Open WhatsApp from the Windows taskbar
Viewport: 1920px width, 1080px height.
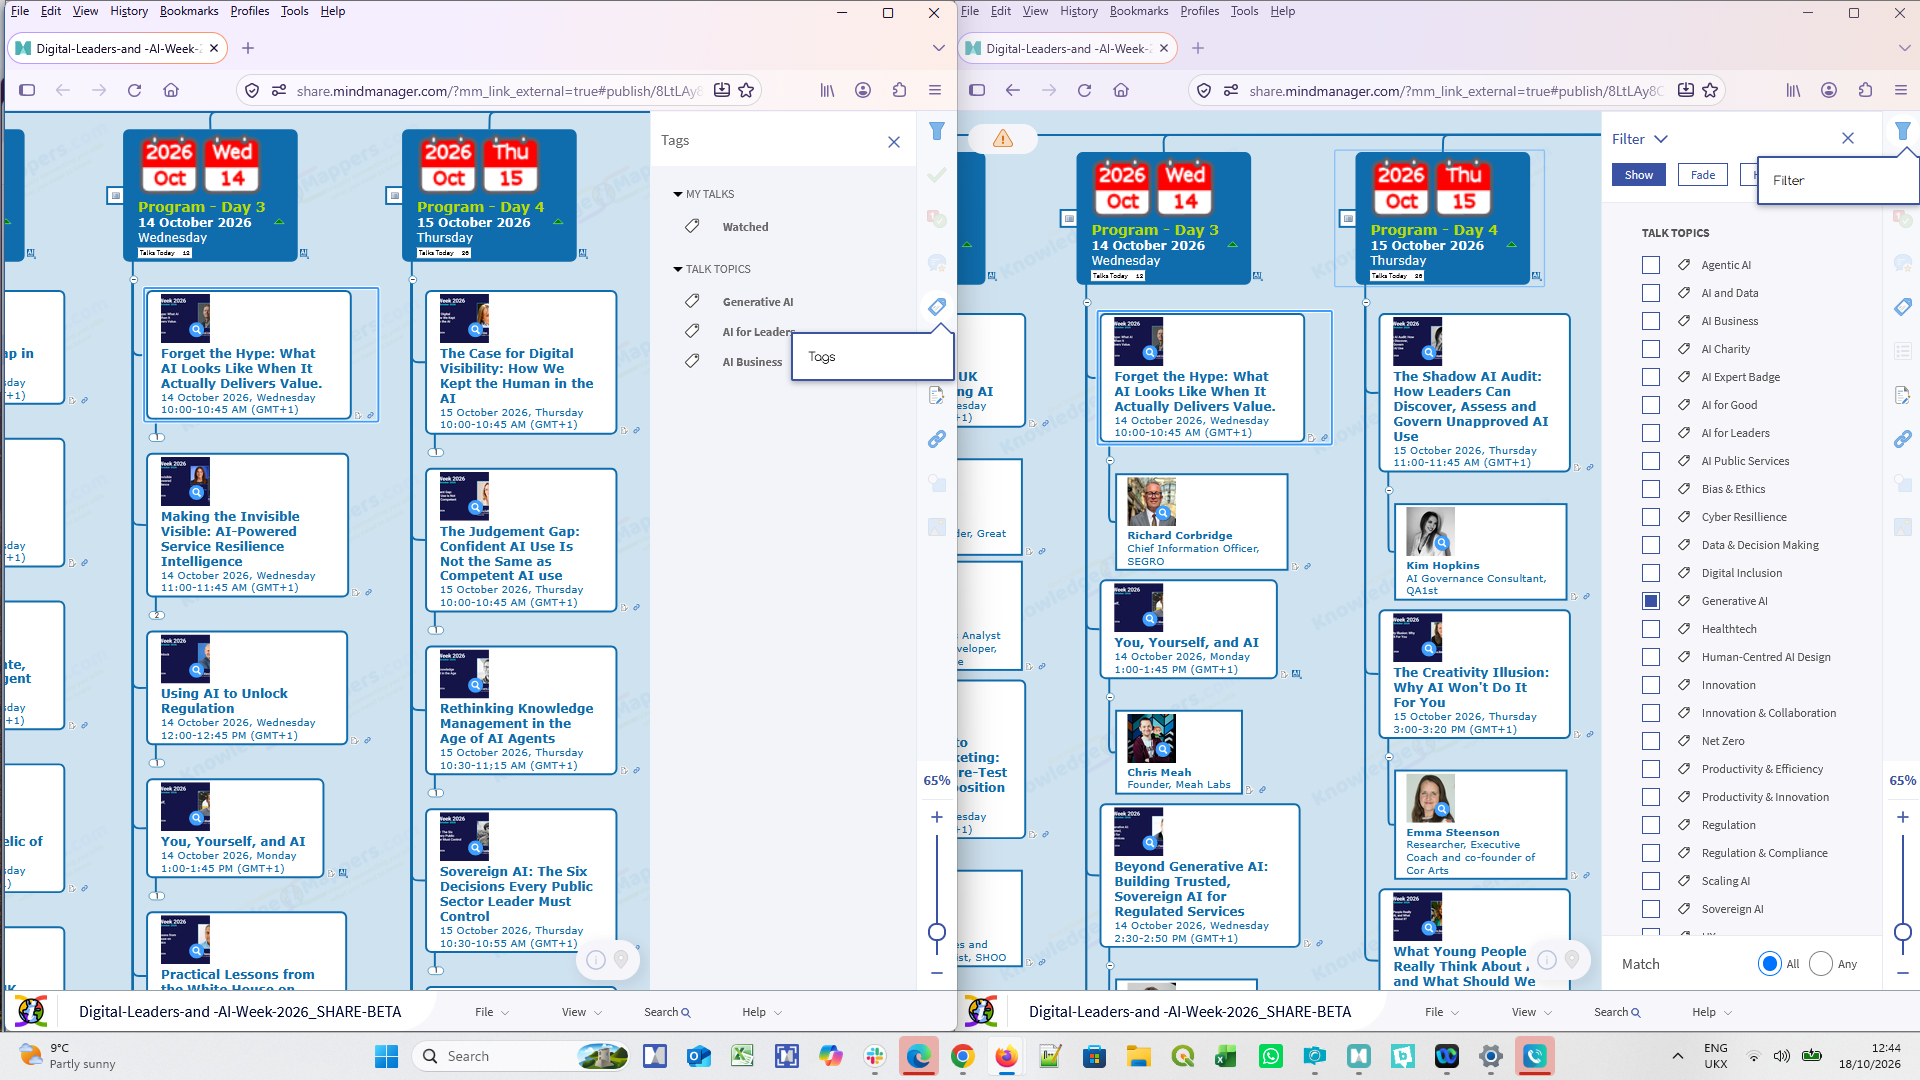(x=1271, y=1056)
